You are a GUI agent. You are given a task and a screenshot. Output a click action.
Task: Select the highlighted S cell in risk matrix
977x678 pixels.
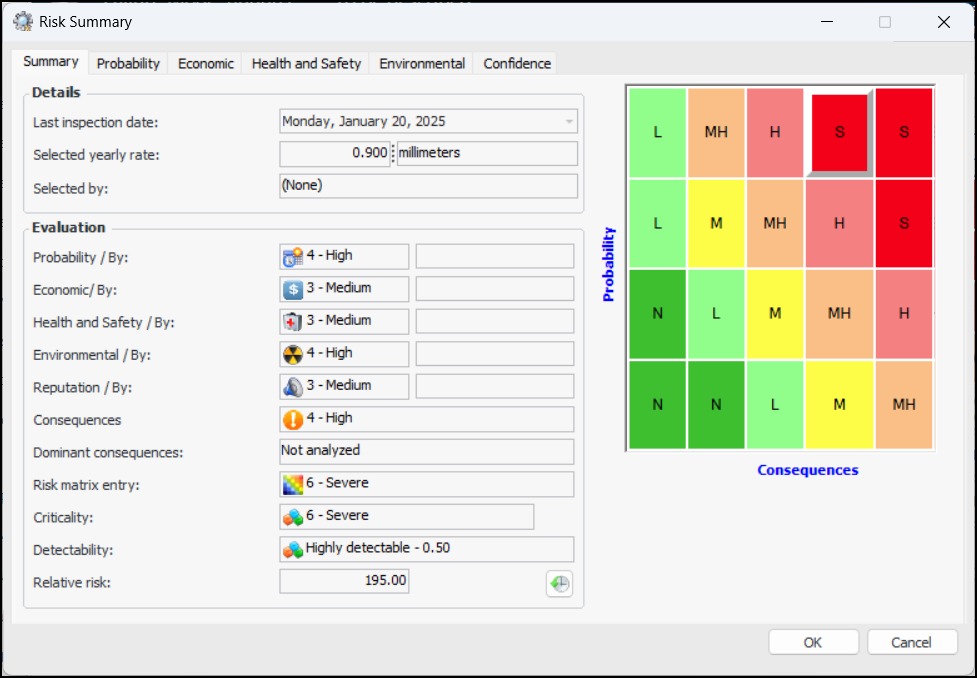pyautogui.click(x=839, y=132)
